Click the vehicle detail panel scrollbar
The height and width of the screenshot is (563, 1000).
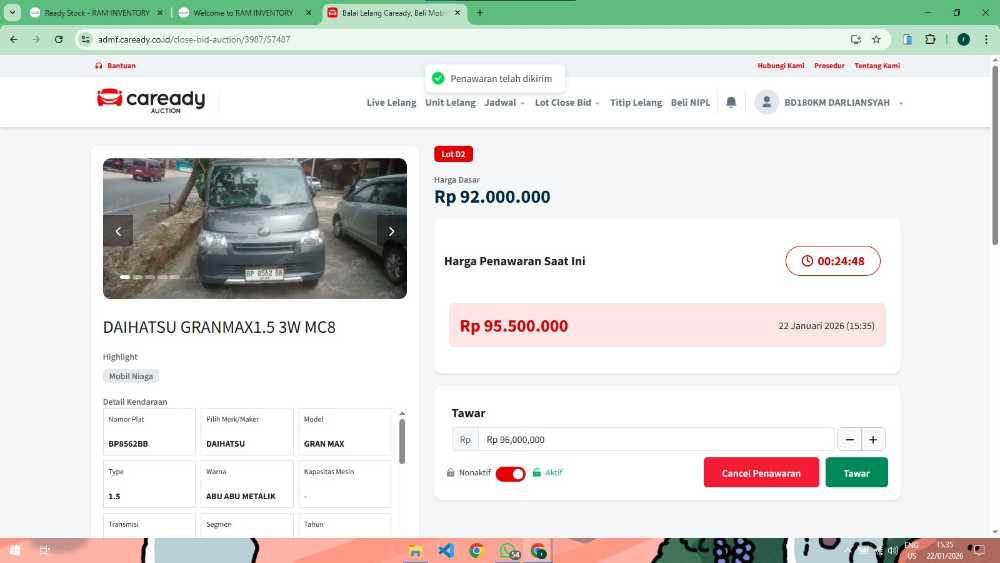(402, 440)
